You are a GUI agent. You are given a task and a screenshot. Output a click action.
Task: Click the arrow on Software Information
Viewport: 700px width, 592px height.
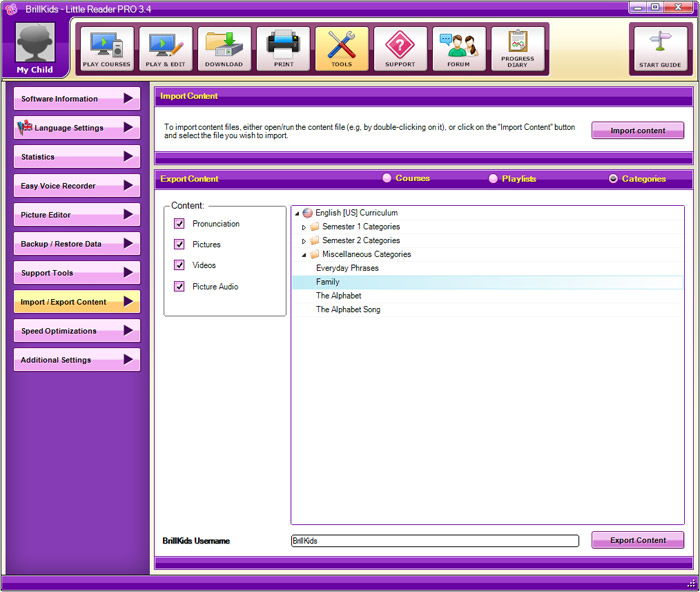[128, 98]
